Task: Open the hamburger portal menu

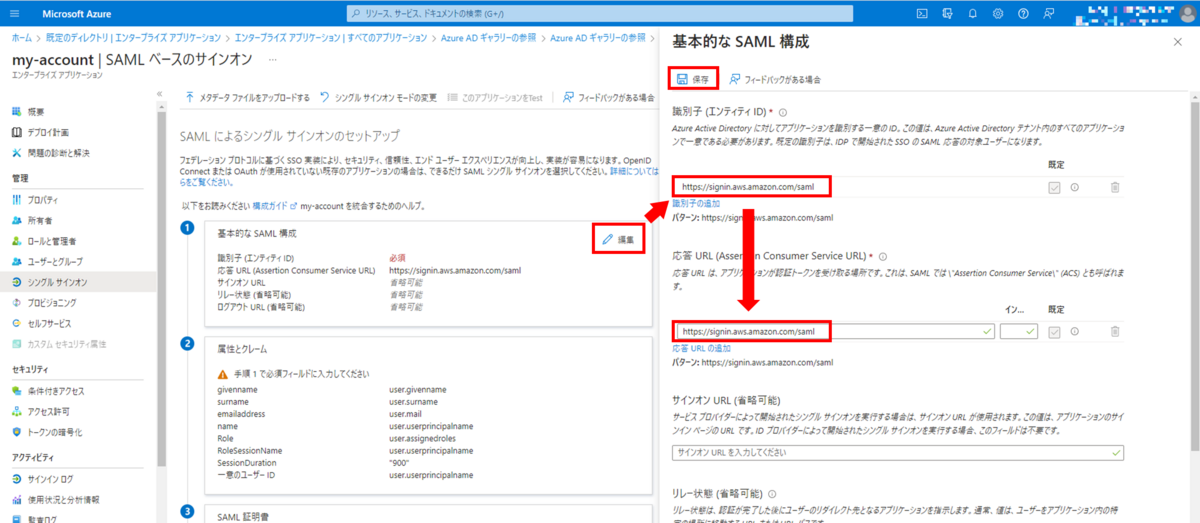Action: coord(14,13)
